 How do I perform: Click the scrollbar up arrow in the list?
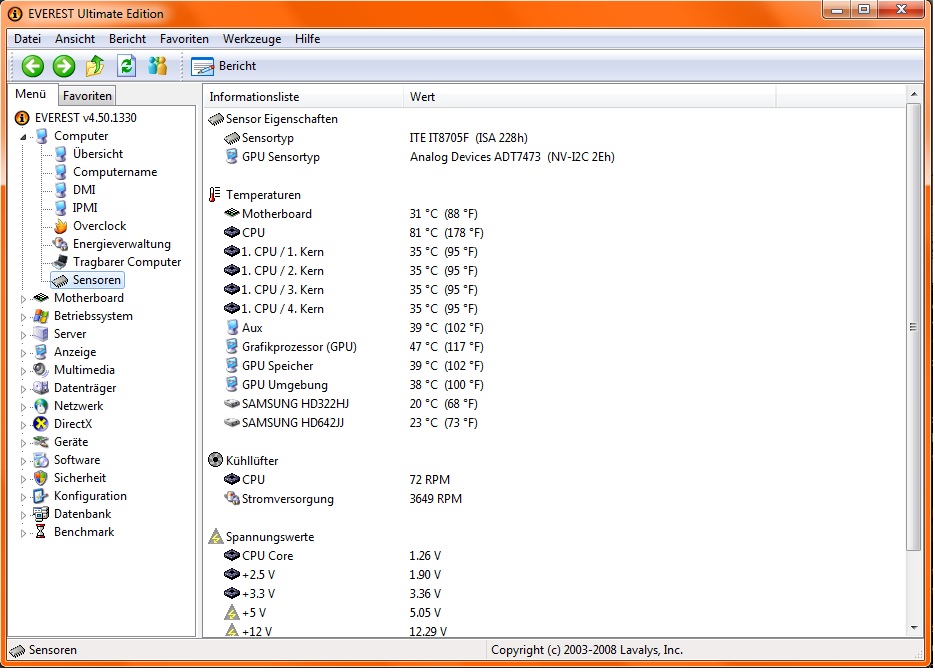click(x=914, y=94)
